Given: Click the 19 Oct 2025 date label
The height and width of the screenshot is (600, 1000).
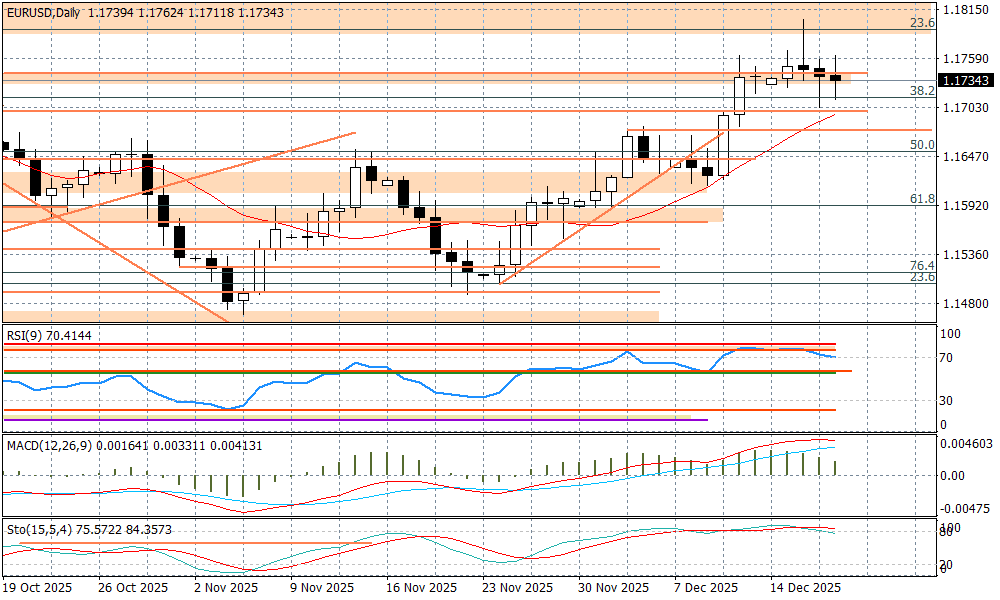Looking at the screenshot, I should pyautogui.click(x=38, y=587).
